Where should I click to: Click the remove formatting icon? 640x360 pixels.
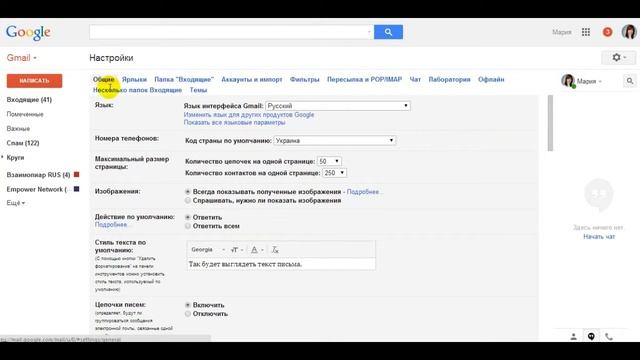275,250
